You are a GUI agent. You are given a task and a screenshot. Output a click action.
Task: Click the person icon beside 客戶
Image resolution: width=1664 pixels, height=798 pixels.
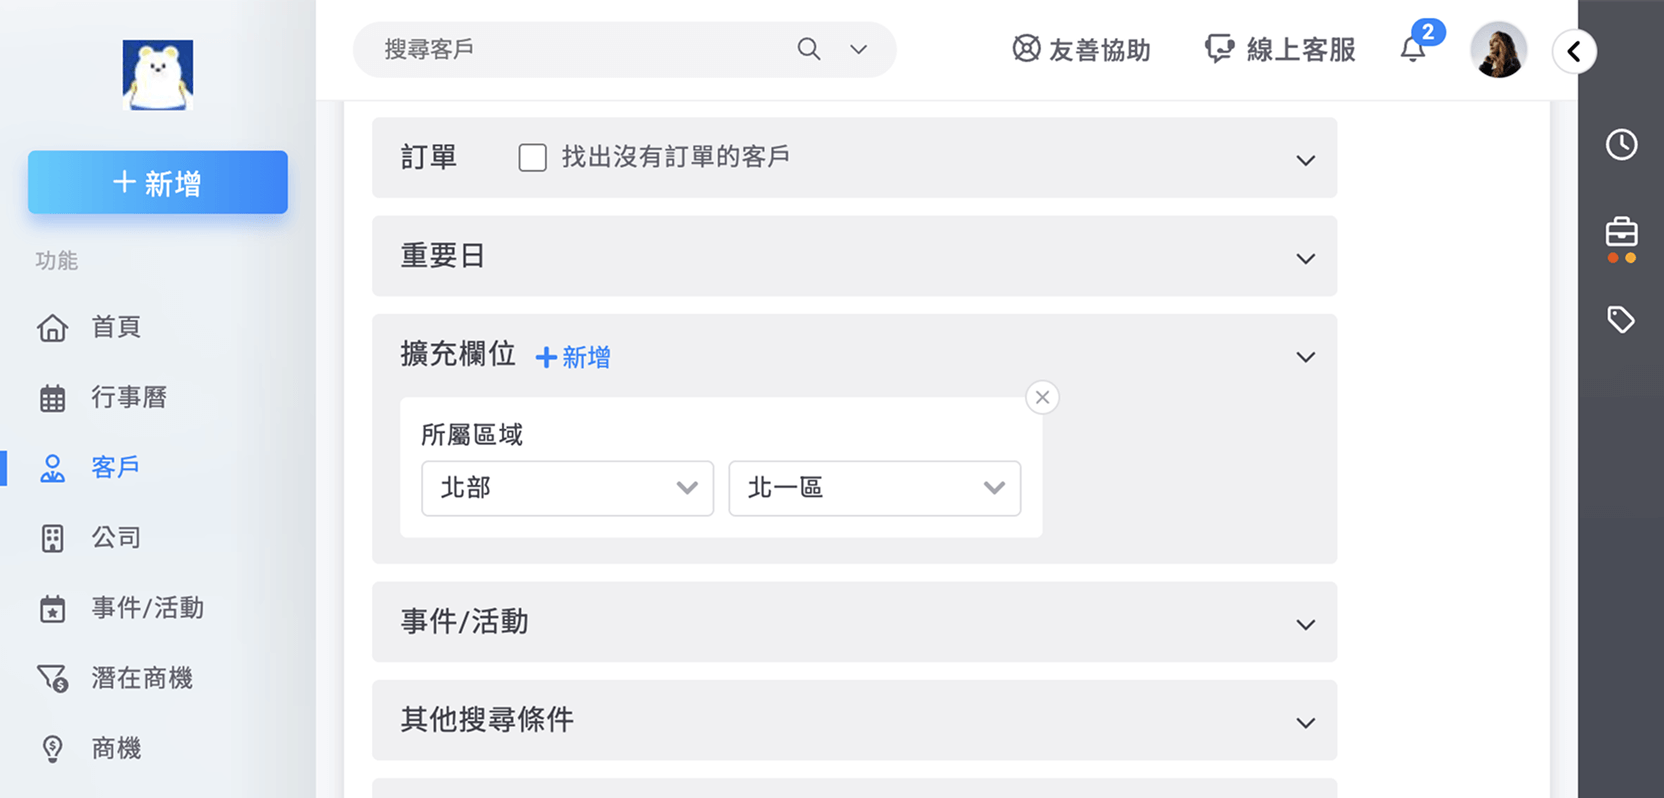53,468
